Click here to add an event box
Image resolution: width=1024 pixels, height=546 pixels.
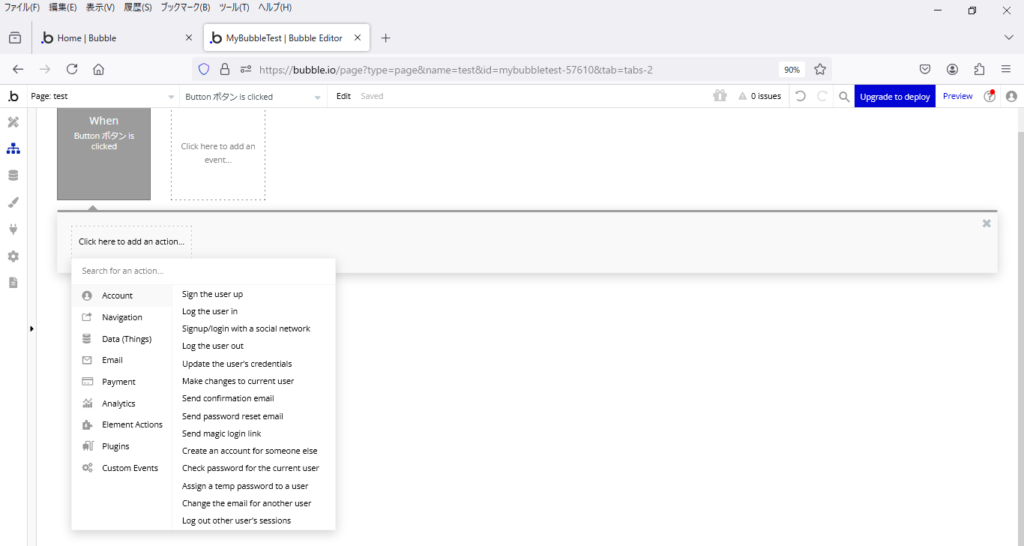click(218, 153)
